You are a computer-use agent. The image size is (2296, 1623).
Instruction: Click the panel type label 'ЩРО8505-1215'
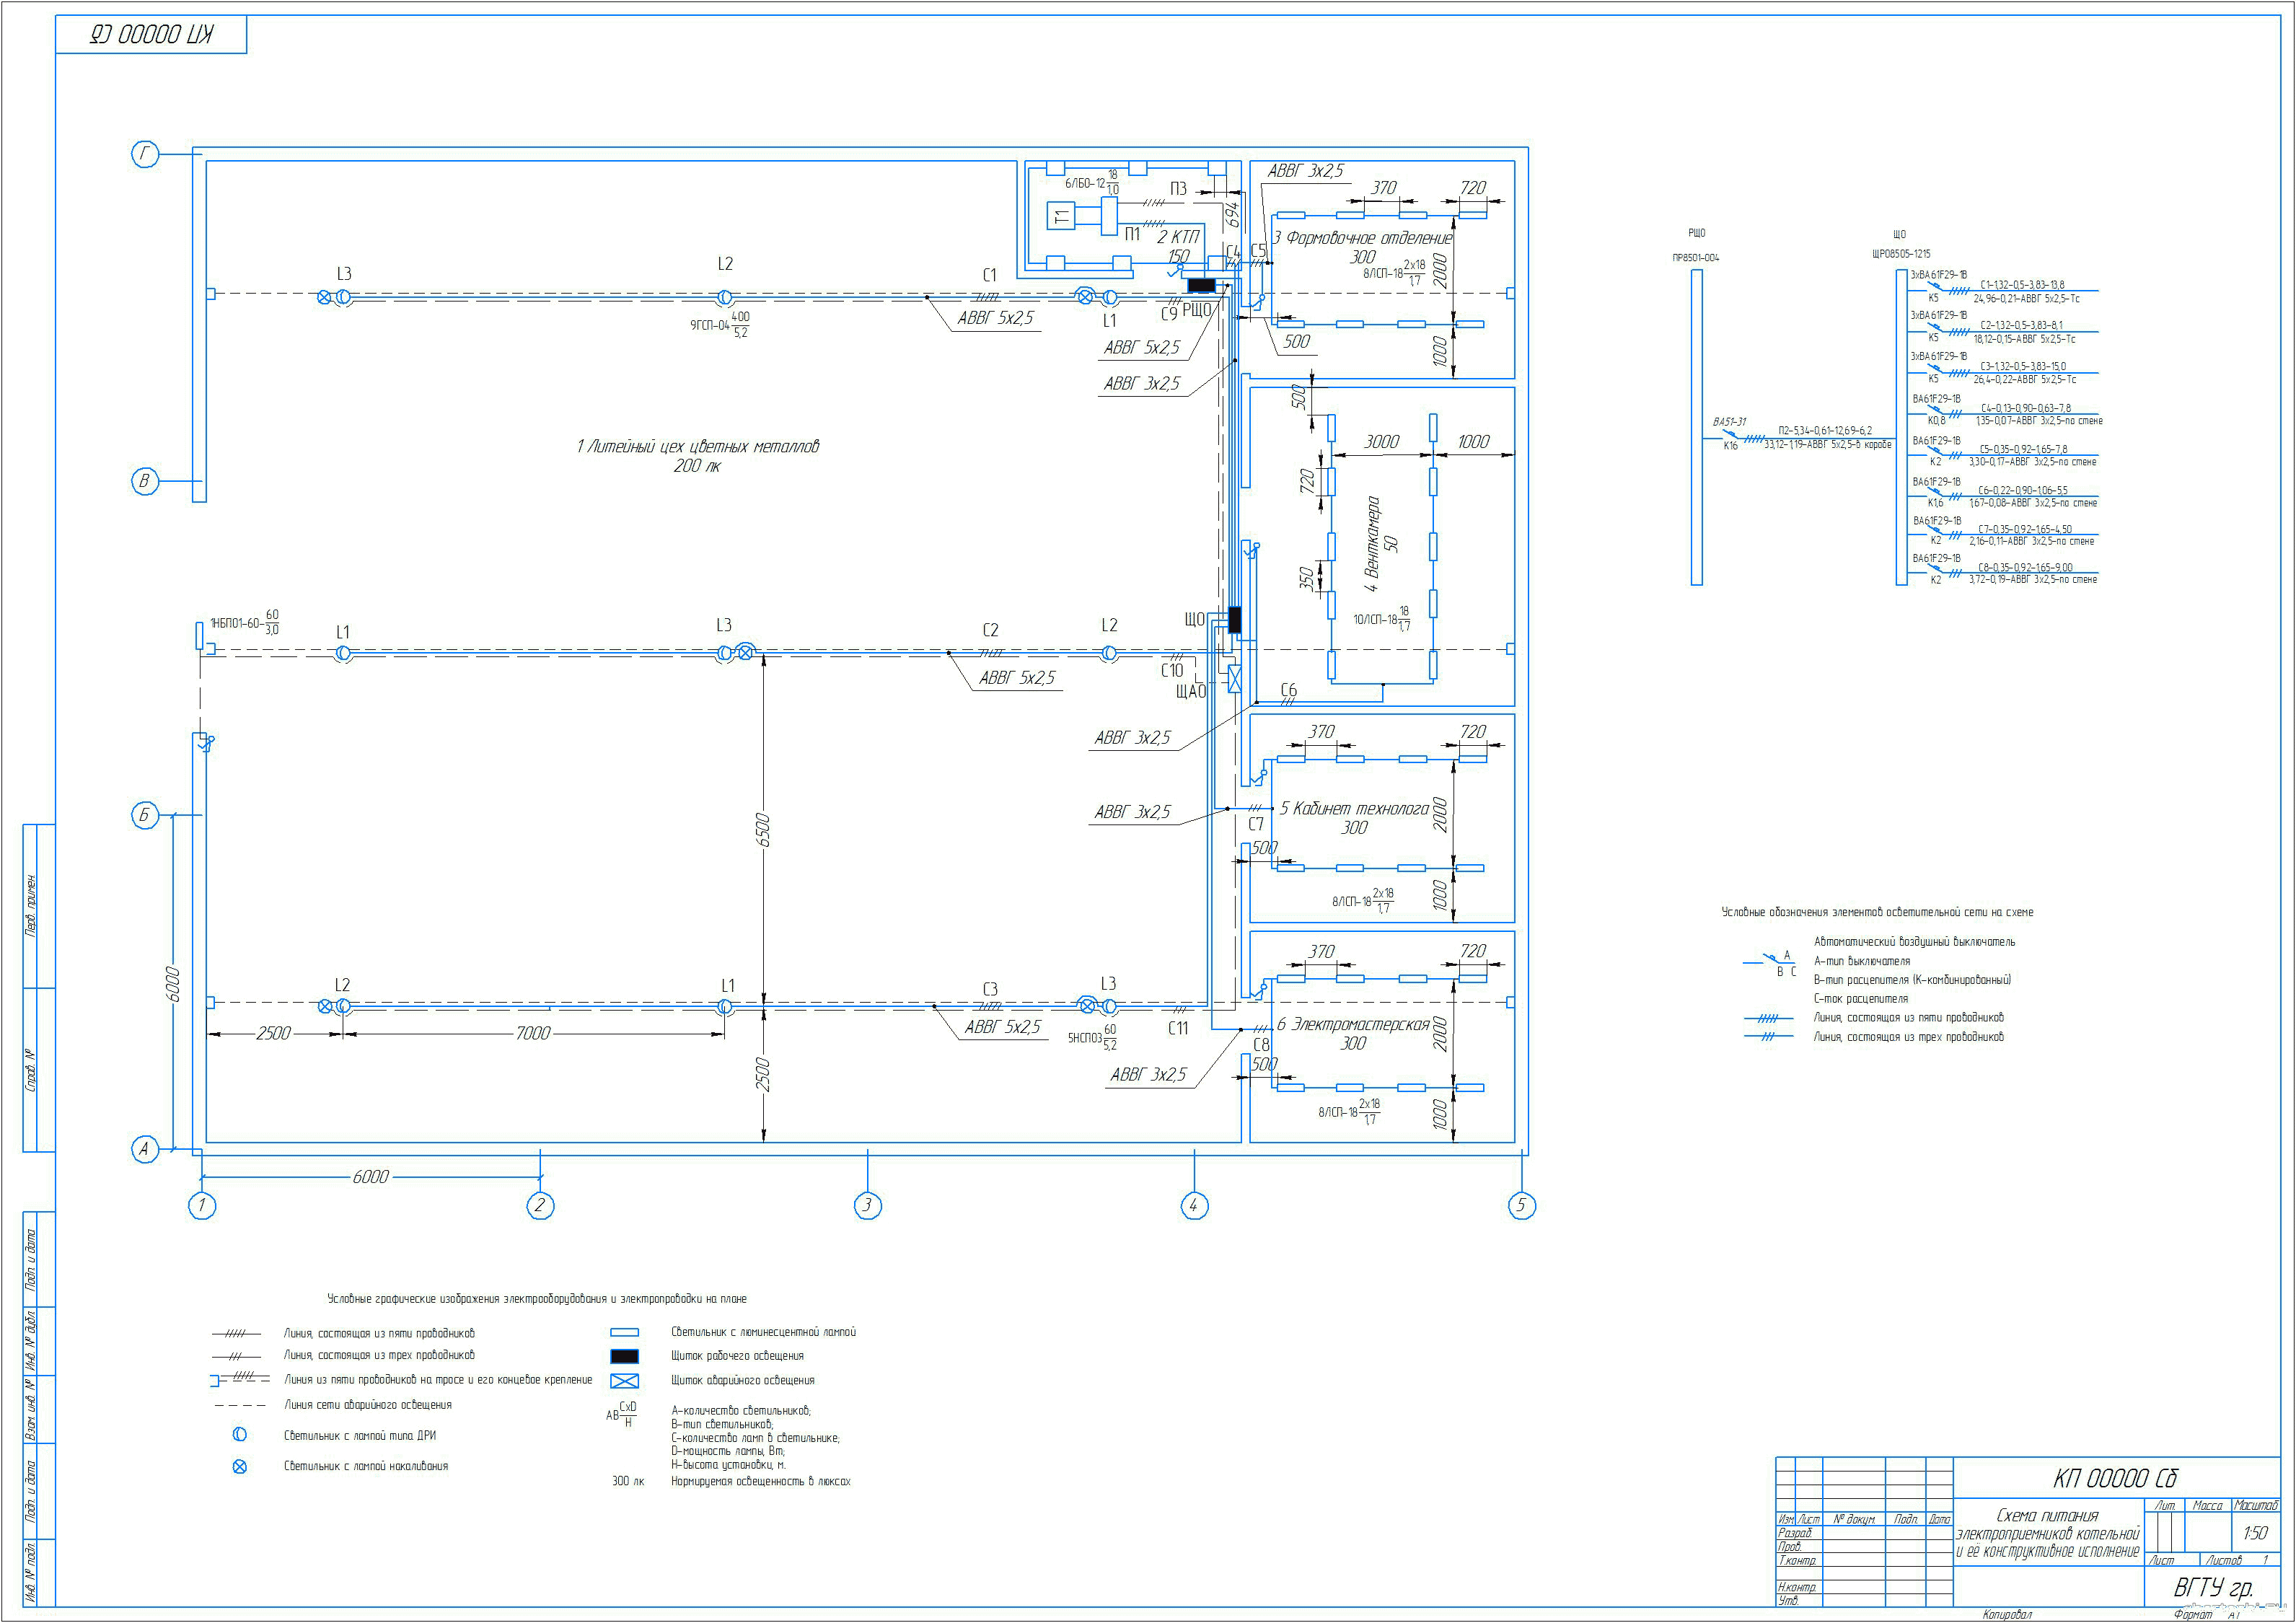pyautogui.click(x=1901, y=254)
